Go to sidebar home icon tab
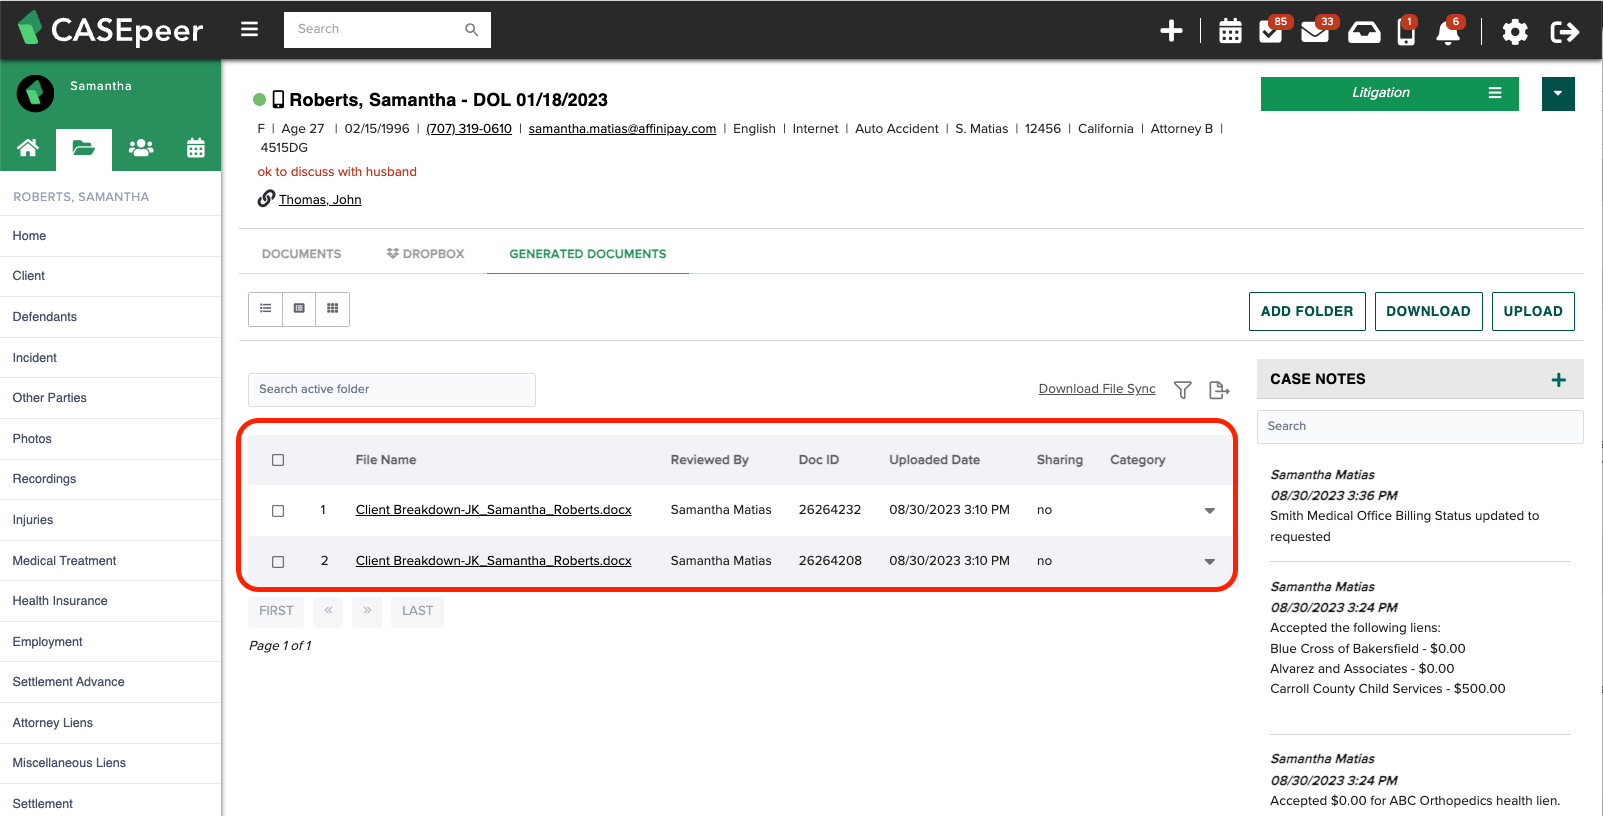Image resolution: width=1603 pixels, height=816 pixels. [28, 148]
